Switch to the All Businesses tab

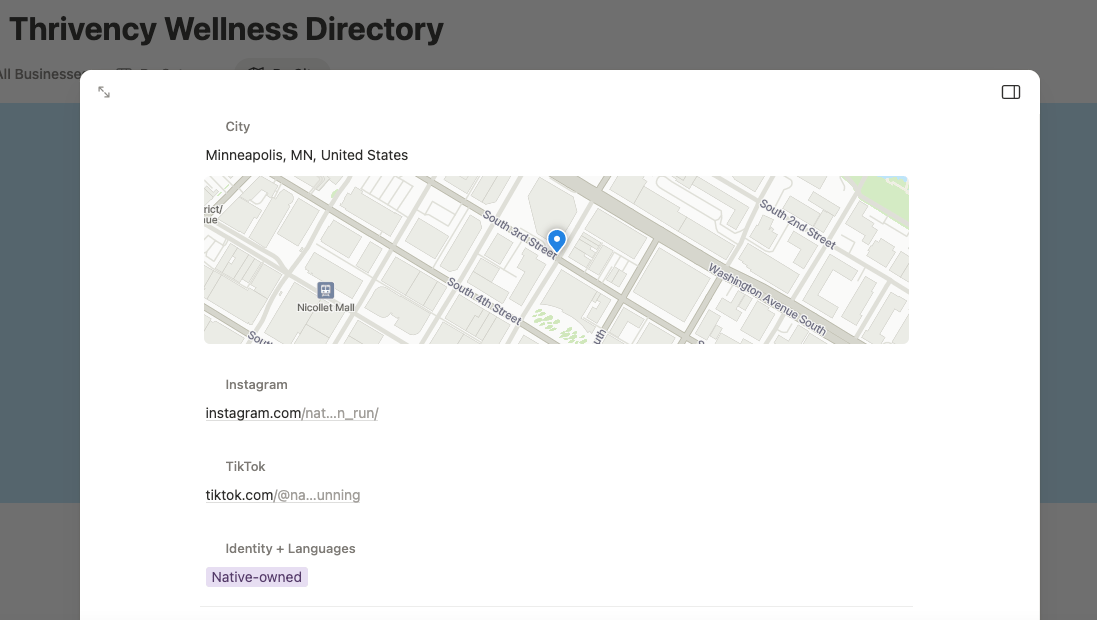pos(40,74)
